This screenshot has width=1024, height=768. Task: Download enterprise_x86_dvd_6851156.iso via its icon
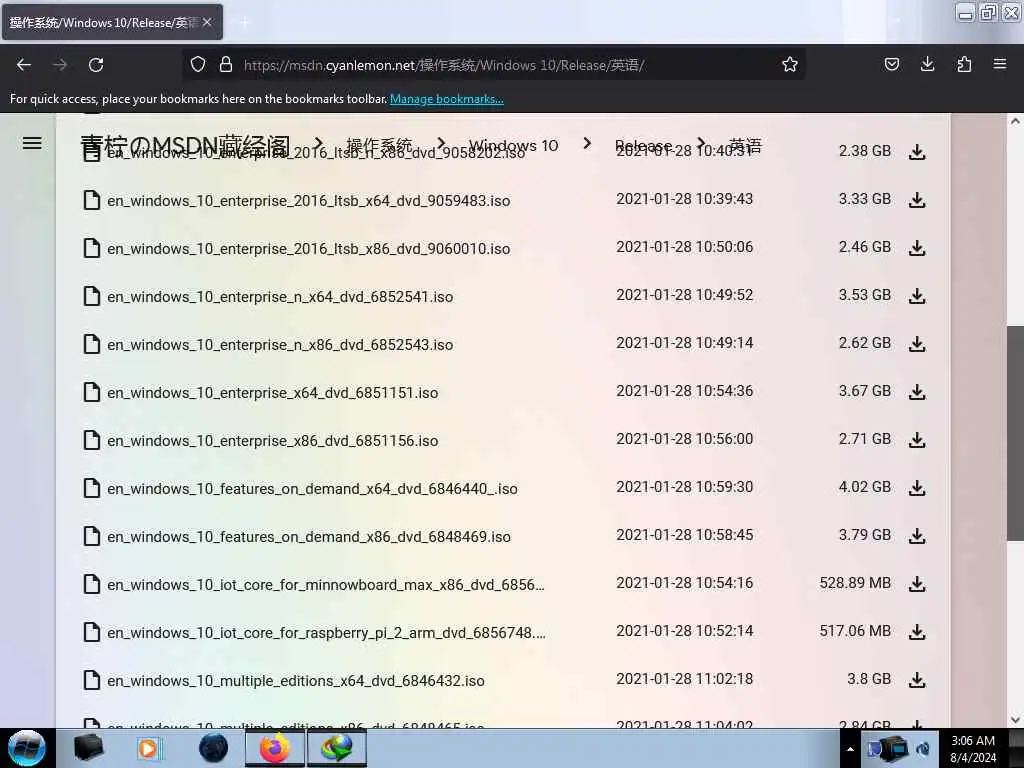click(x=917, y=440)
